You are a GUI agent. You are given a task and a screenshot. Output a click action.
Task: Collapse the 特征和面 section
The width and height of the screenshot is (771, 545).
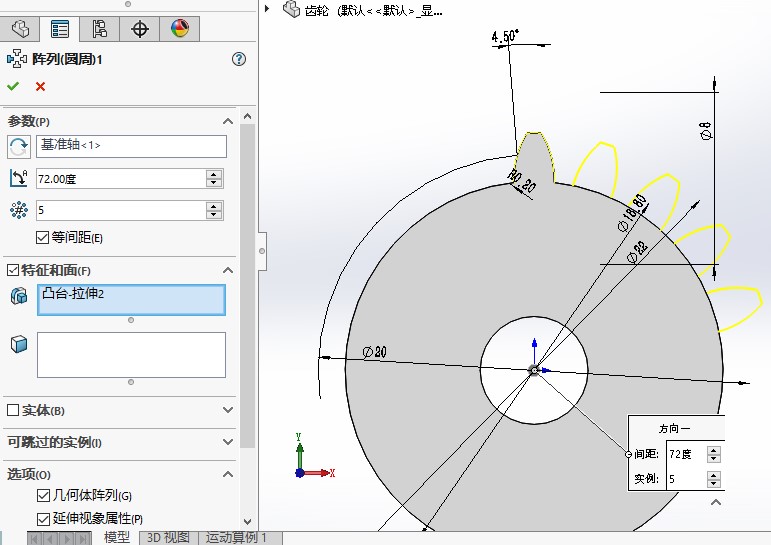(228, 270)
